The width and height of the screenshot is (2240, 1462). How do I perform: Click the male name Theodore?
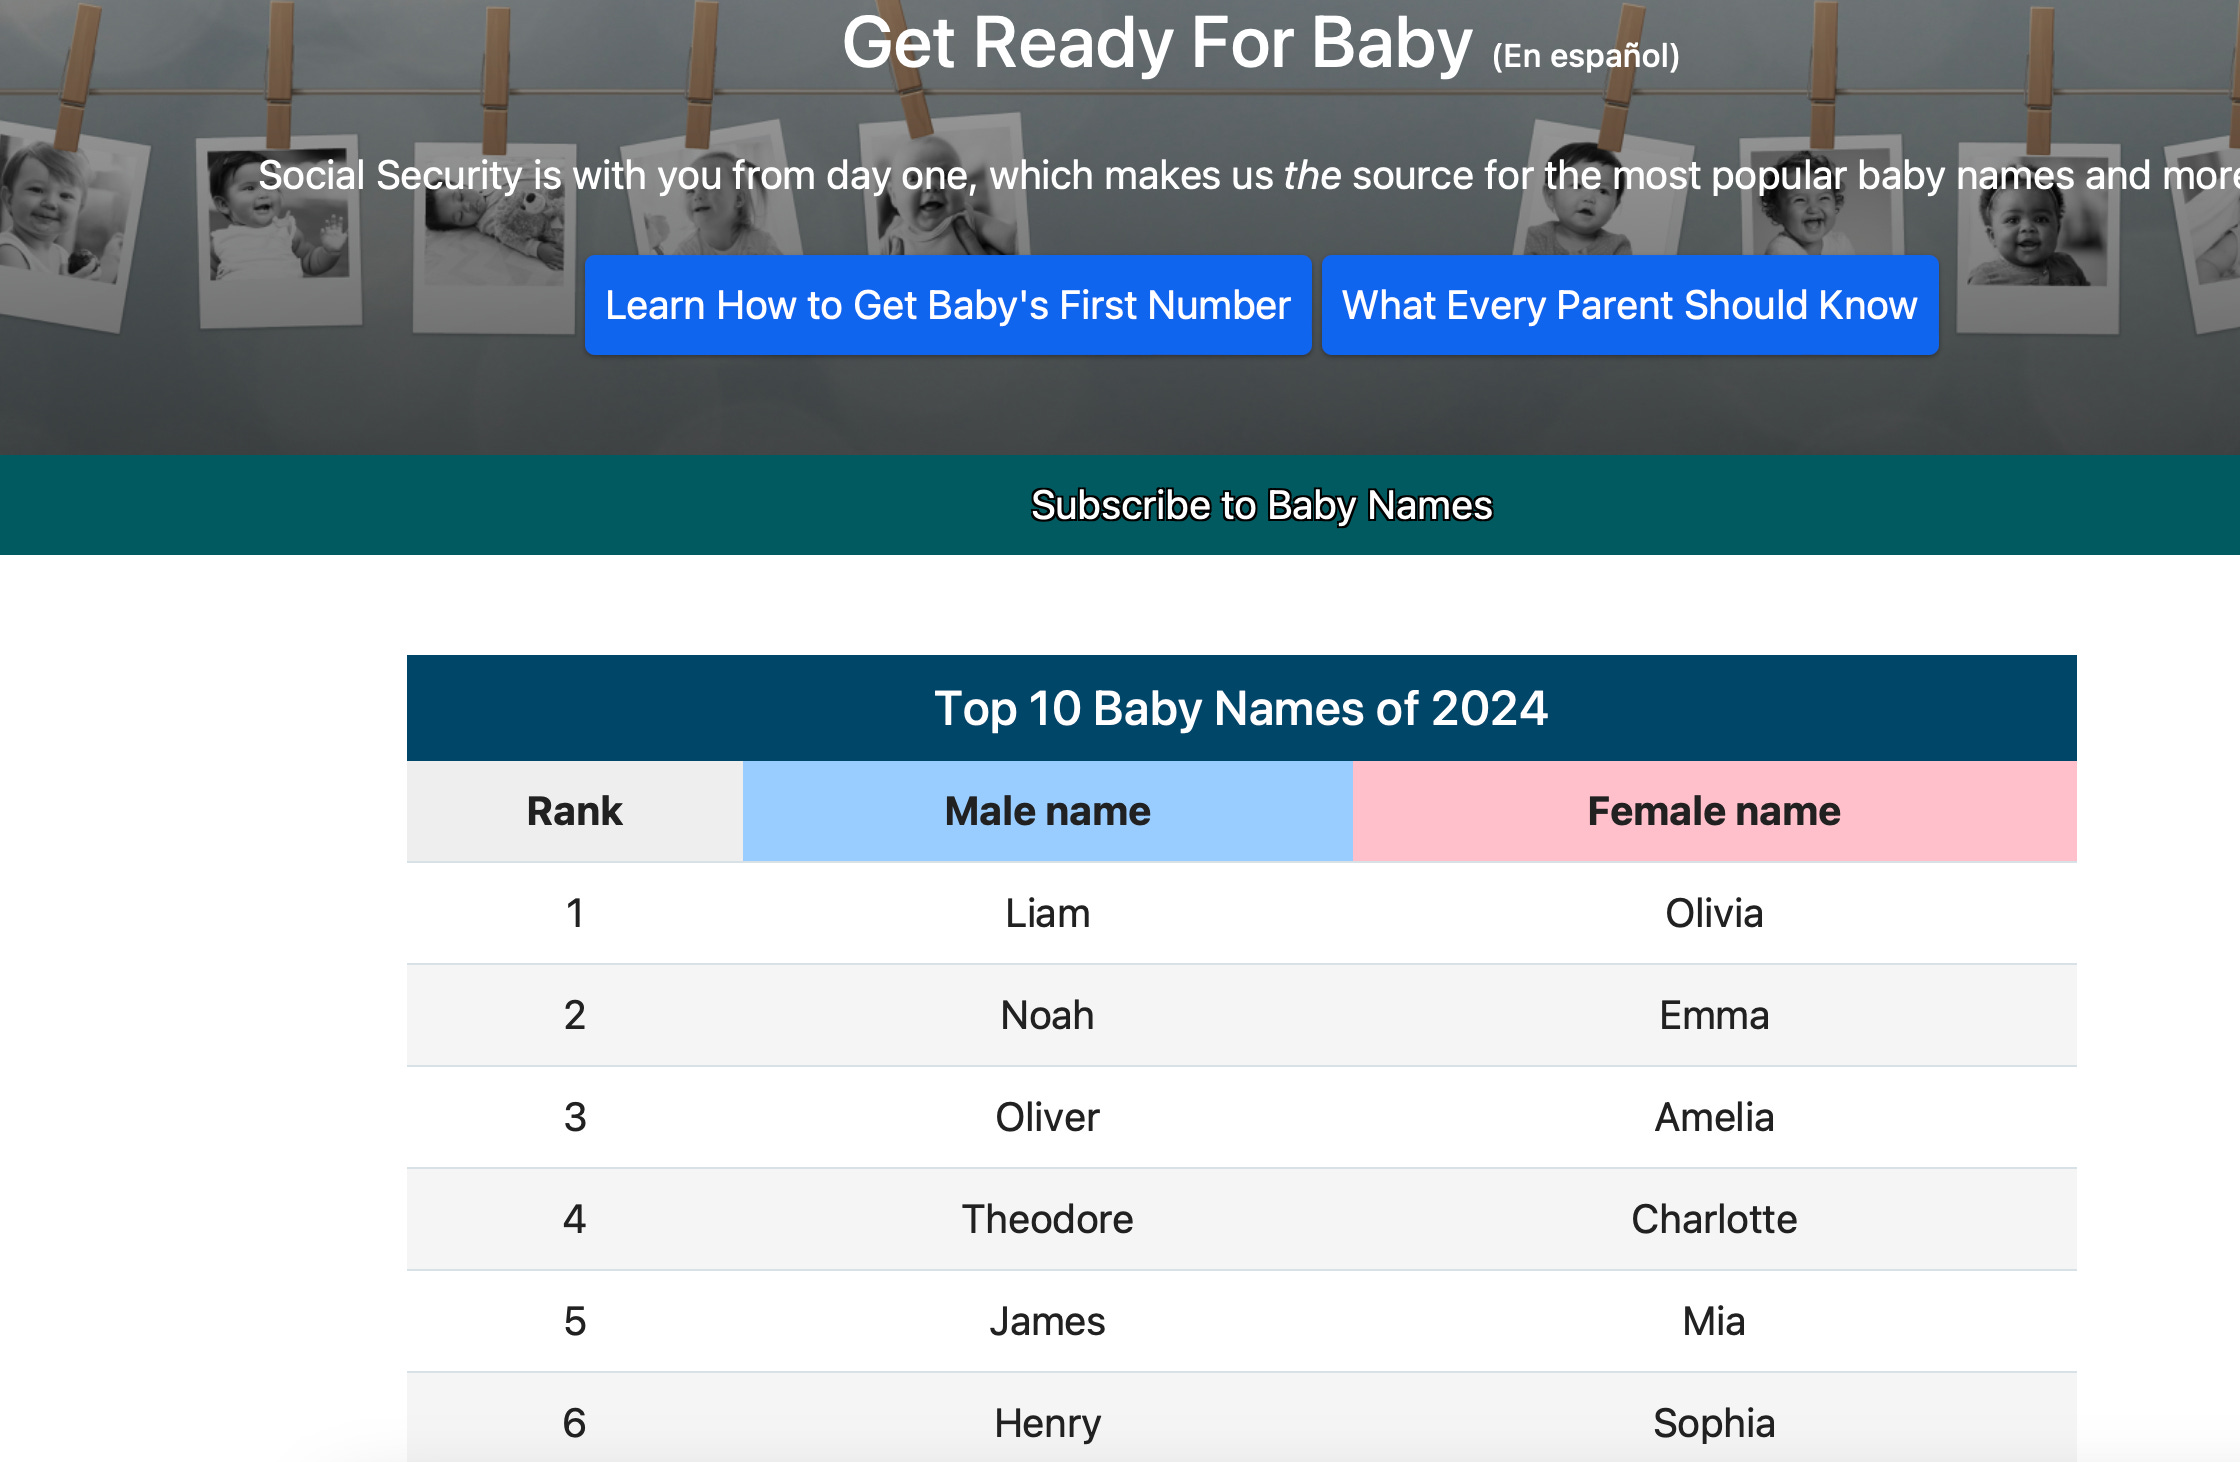click(1047, 1219)
